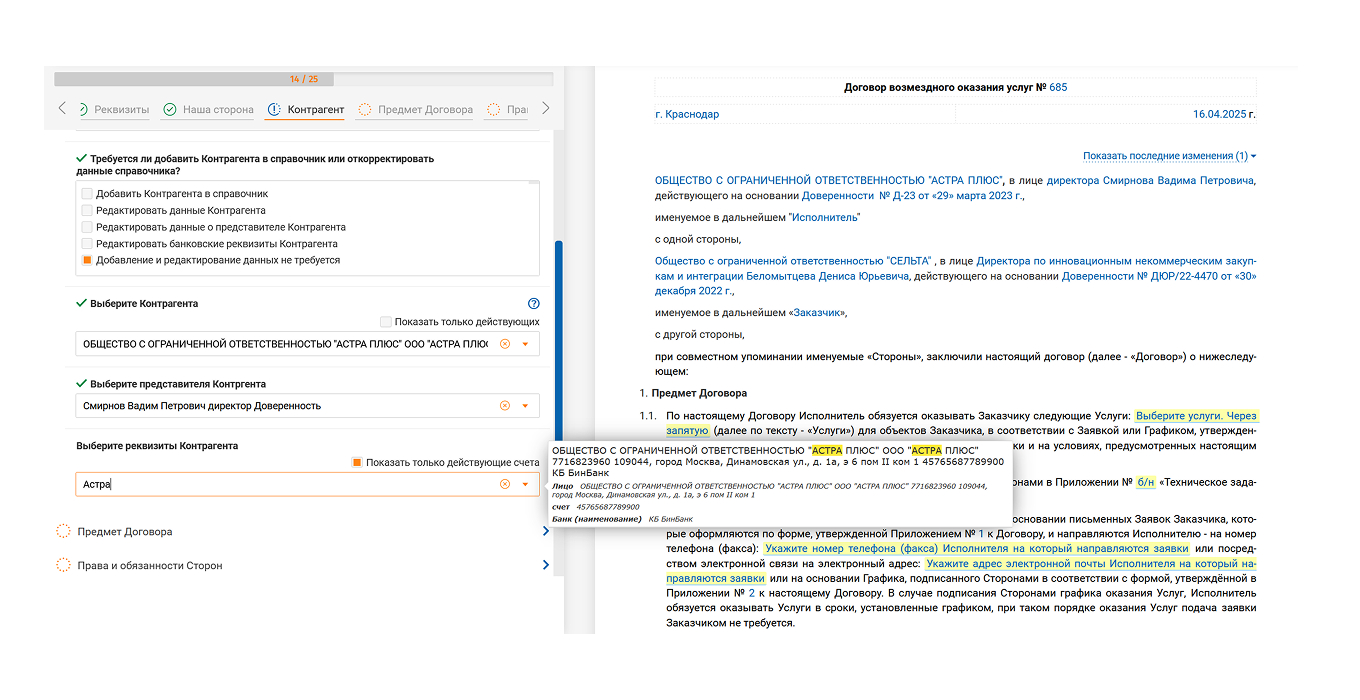Open the Контрагент dropdown arrow
This screenshot has width=1360, height=700.
tap(525, 345)
